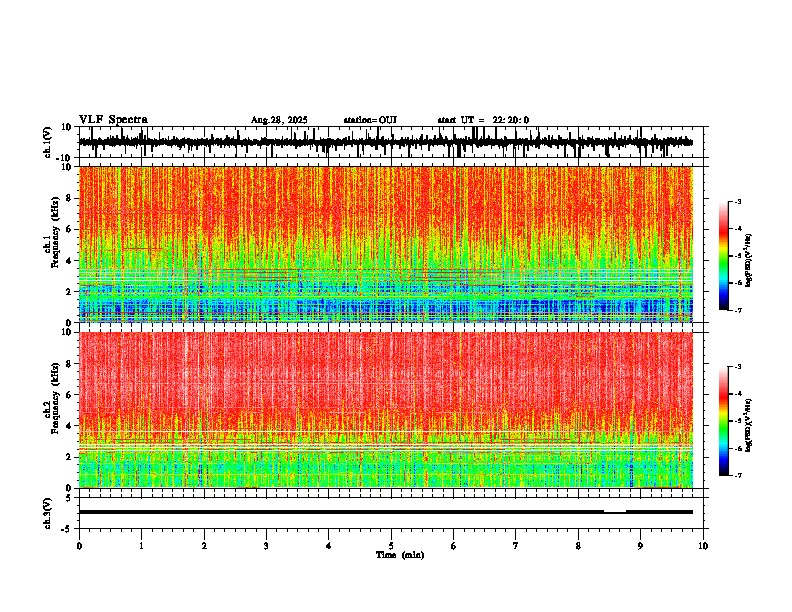The image size is (792, 612).
Task: Click time axis tick label "8"
Action: 578,546
